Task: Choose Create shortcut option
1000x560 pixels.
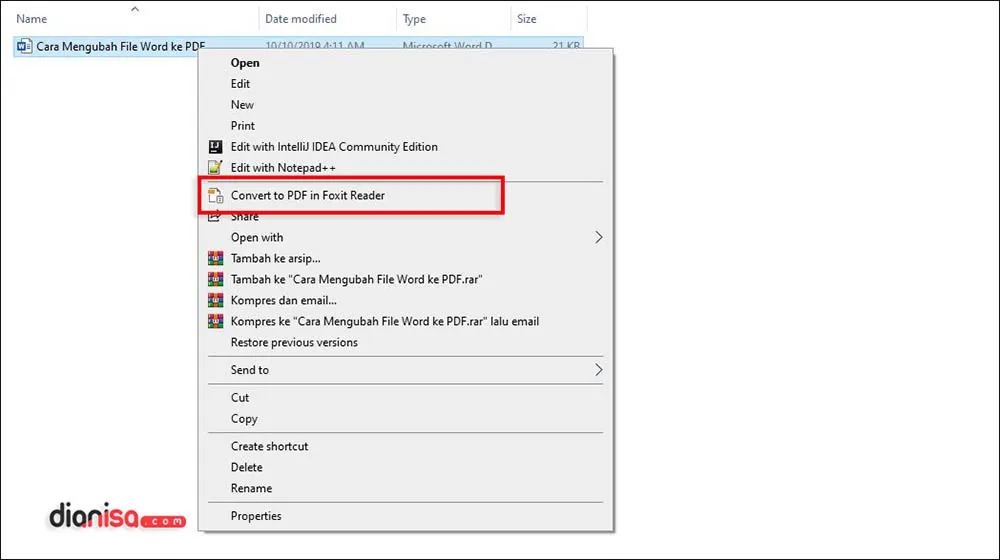Action: coord(269,446)
